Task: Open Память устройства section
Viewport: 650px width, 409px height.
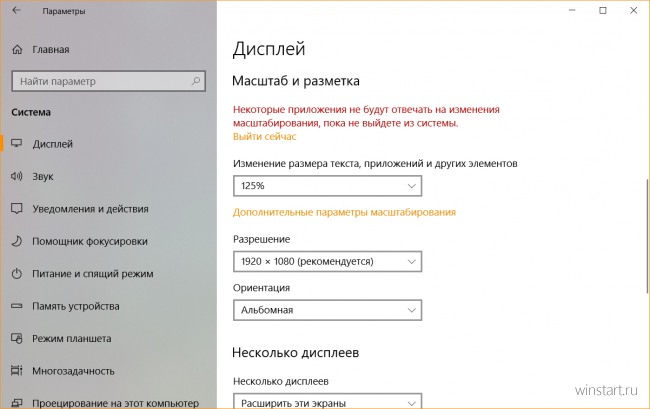Action: click(76, 306)
